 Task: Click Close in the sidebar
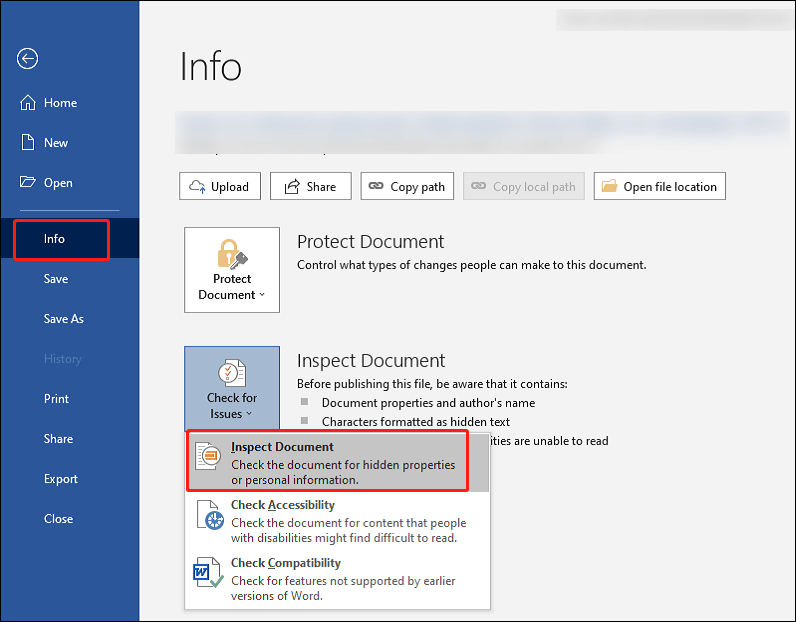pyautogui.click(x=70, y=518)
